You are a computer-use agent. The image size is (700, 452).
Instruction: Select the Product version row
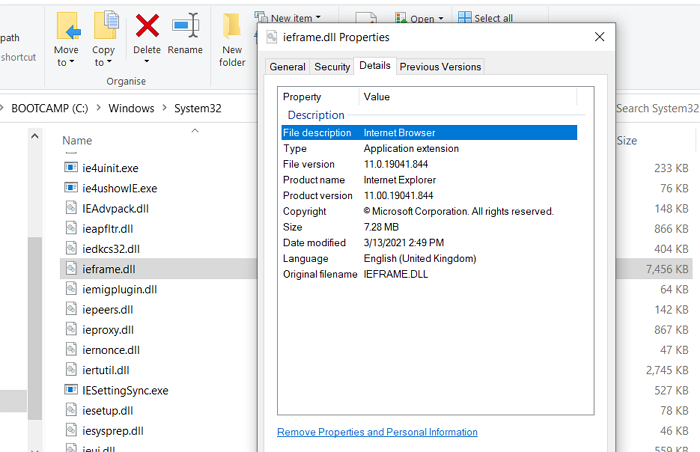[x=429, y=195]
